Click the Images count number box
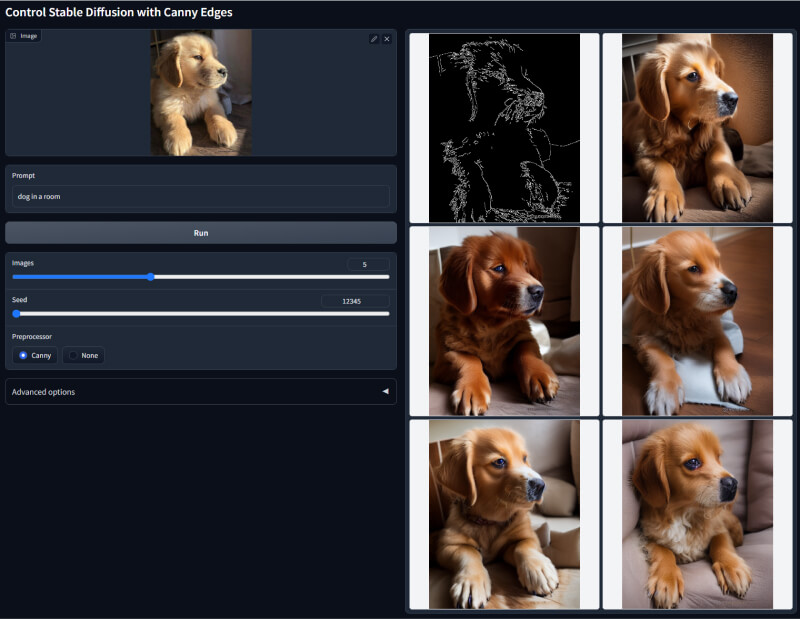This screenshot has height=619, width=800. [x=367, y=265]
